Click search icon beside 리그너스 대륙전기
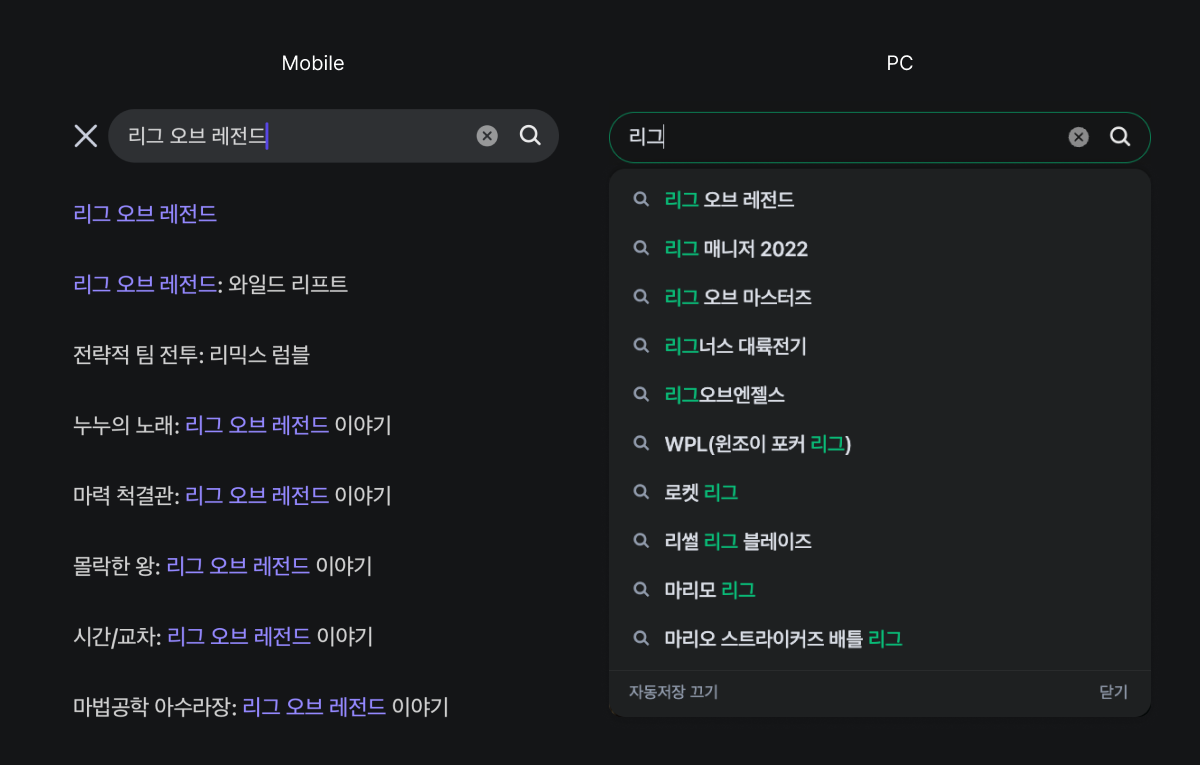1200x765 pixels. [641, 345]
